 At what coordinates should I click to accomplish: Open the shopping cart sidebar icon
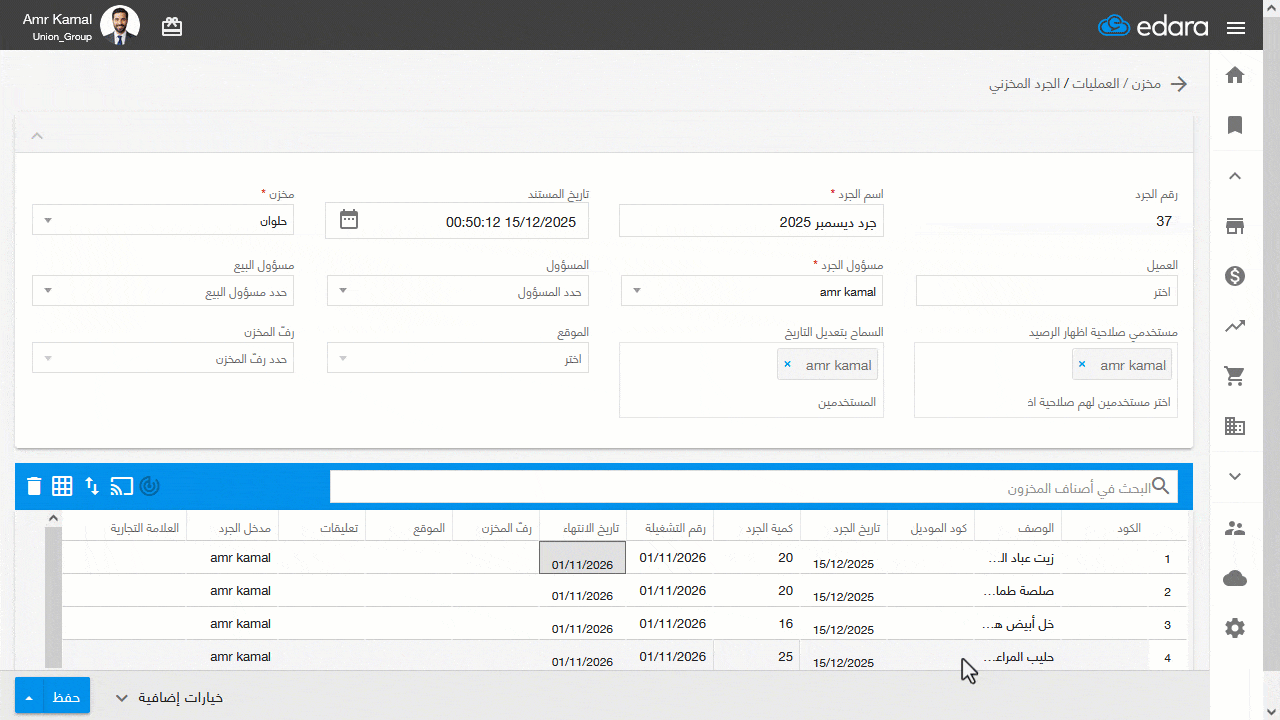(1235, 376)
